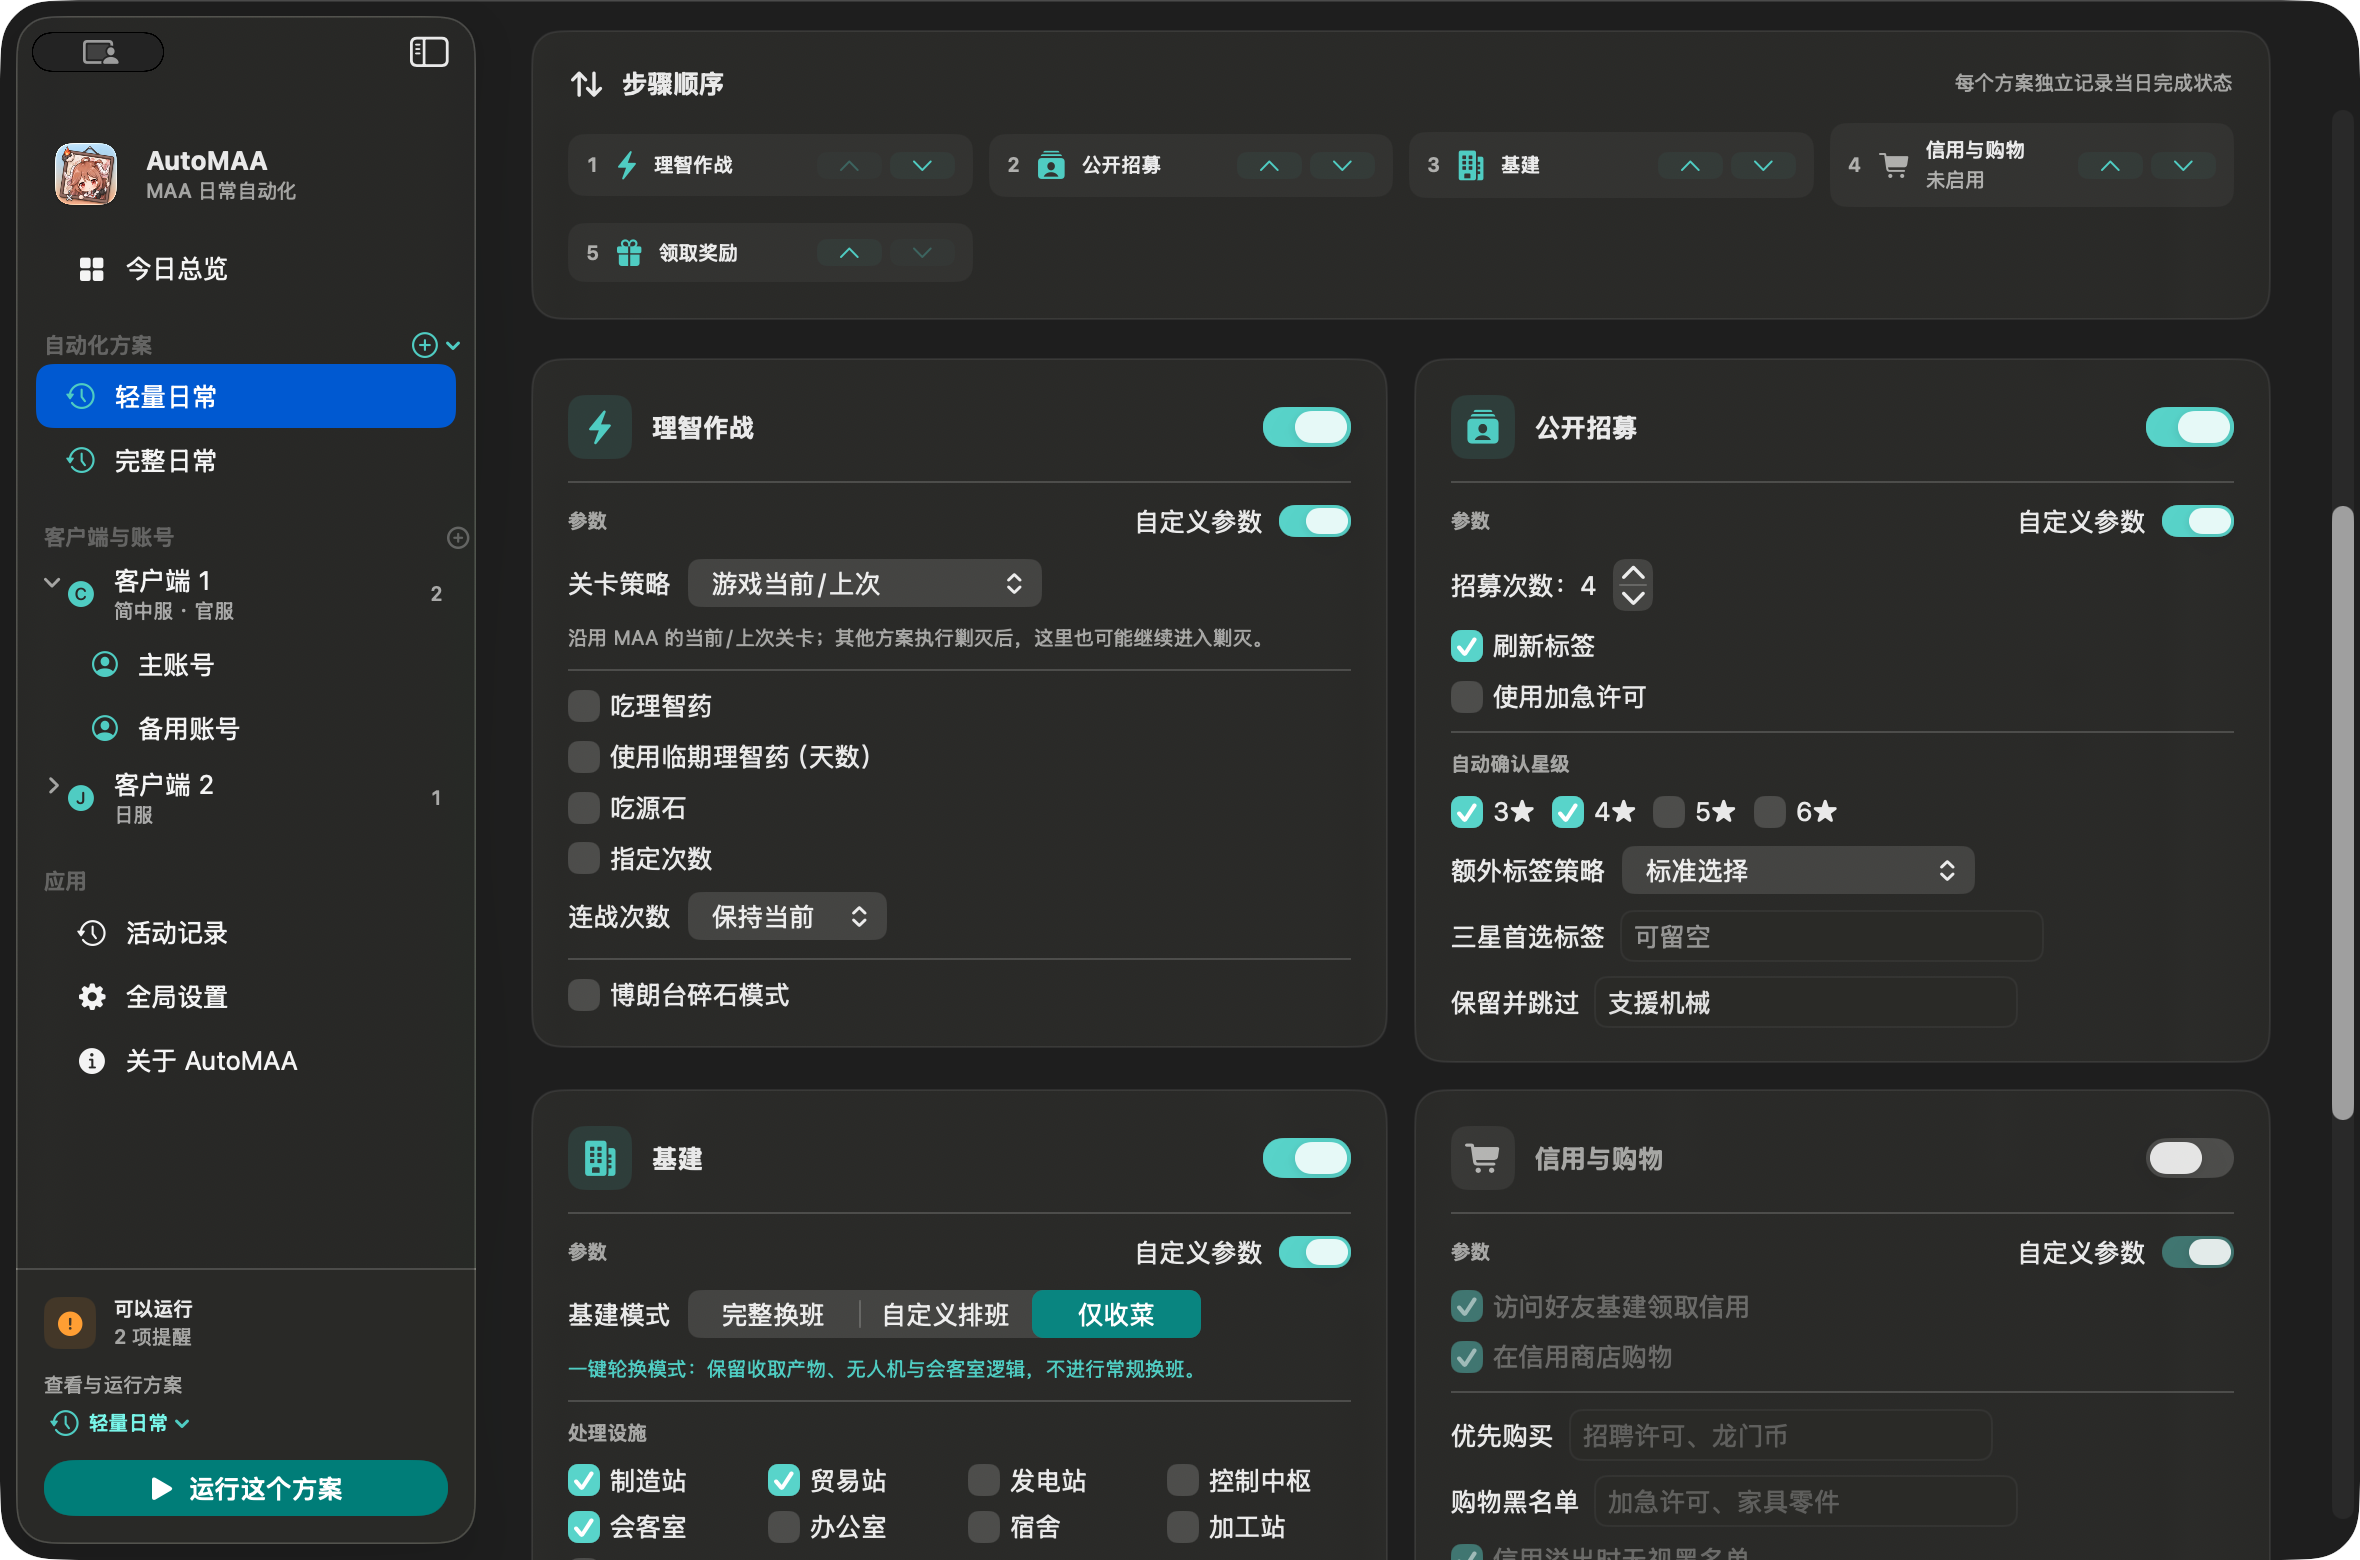The image size is (2360, 1560).
Task: Move 基建 step down
Action: [1763, 165]
